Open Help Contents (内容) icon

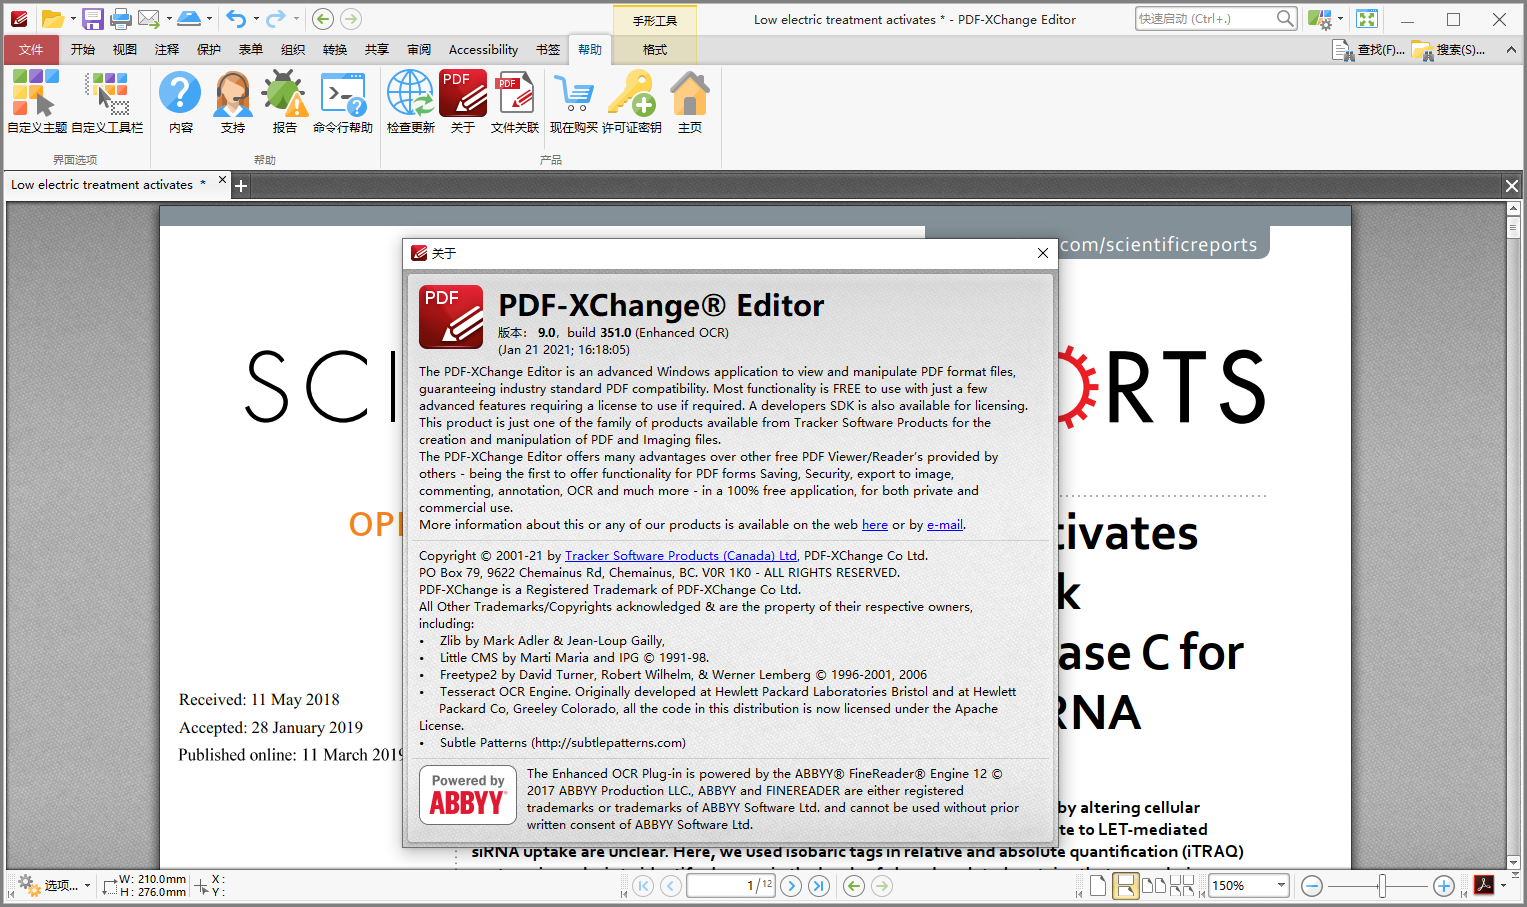click(181, 102)
